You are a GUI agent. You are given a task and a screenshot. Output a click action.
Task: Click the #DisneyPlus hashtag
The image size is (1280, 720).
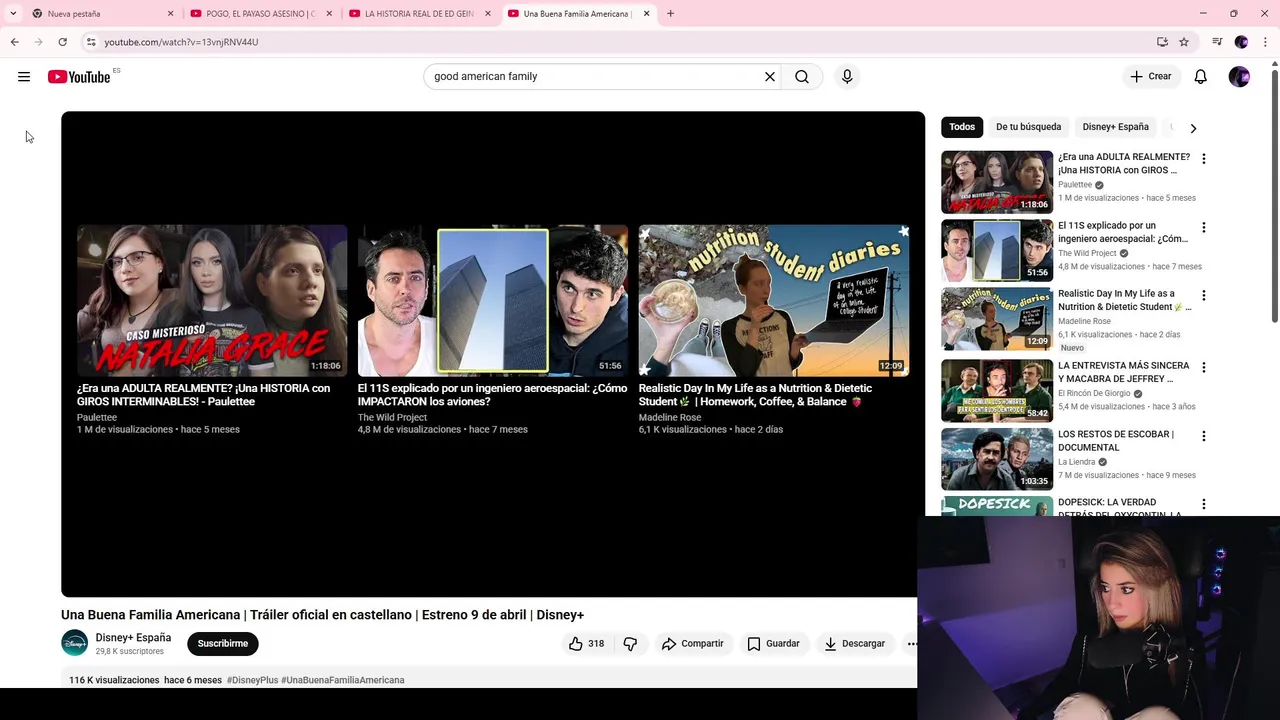(x=252, y=680)
